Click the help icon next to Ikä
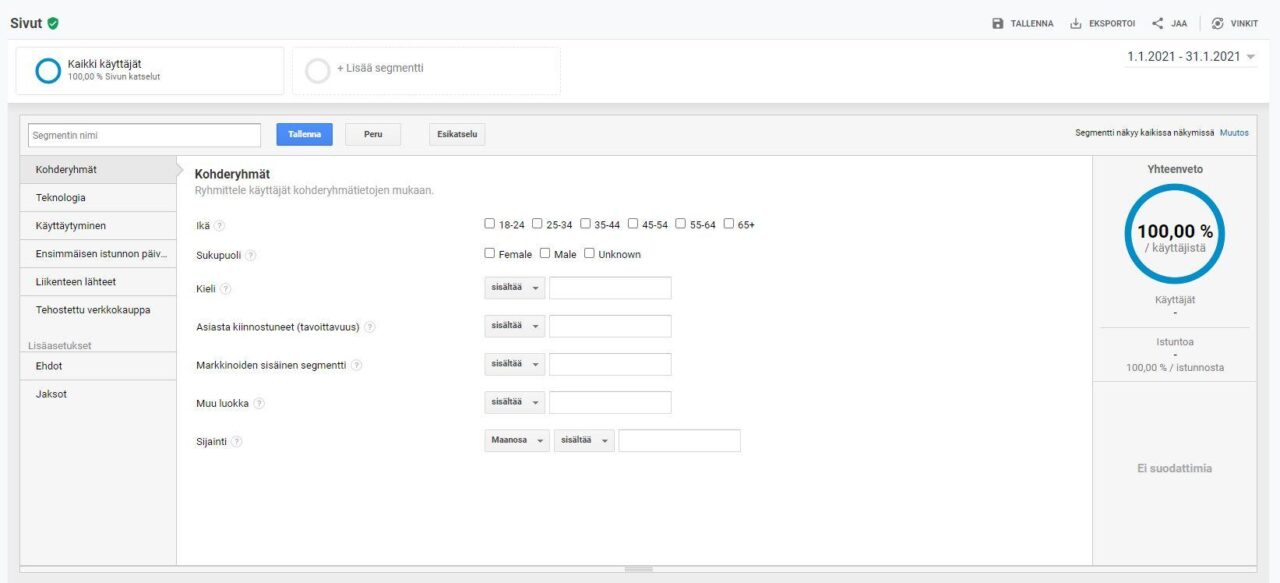1280x583 pixels. pos(220,226)
